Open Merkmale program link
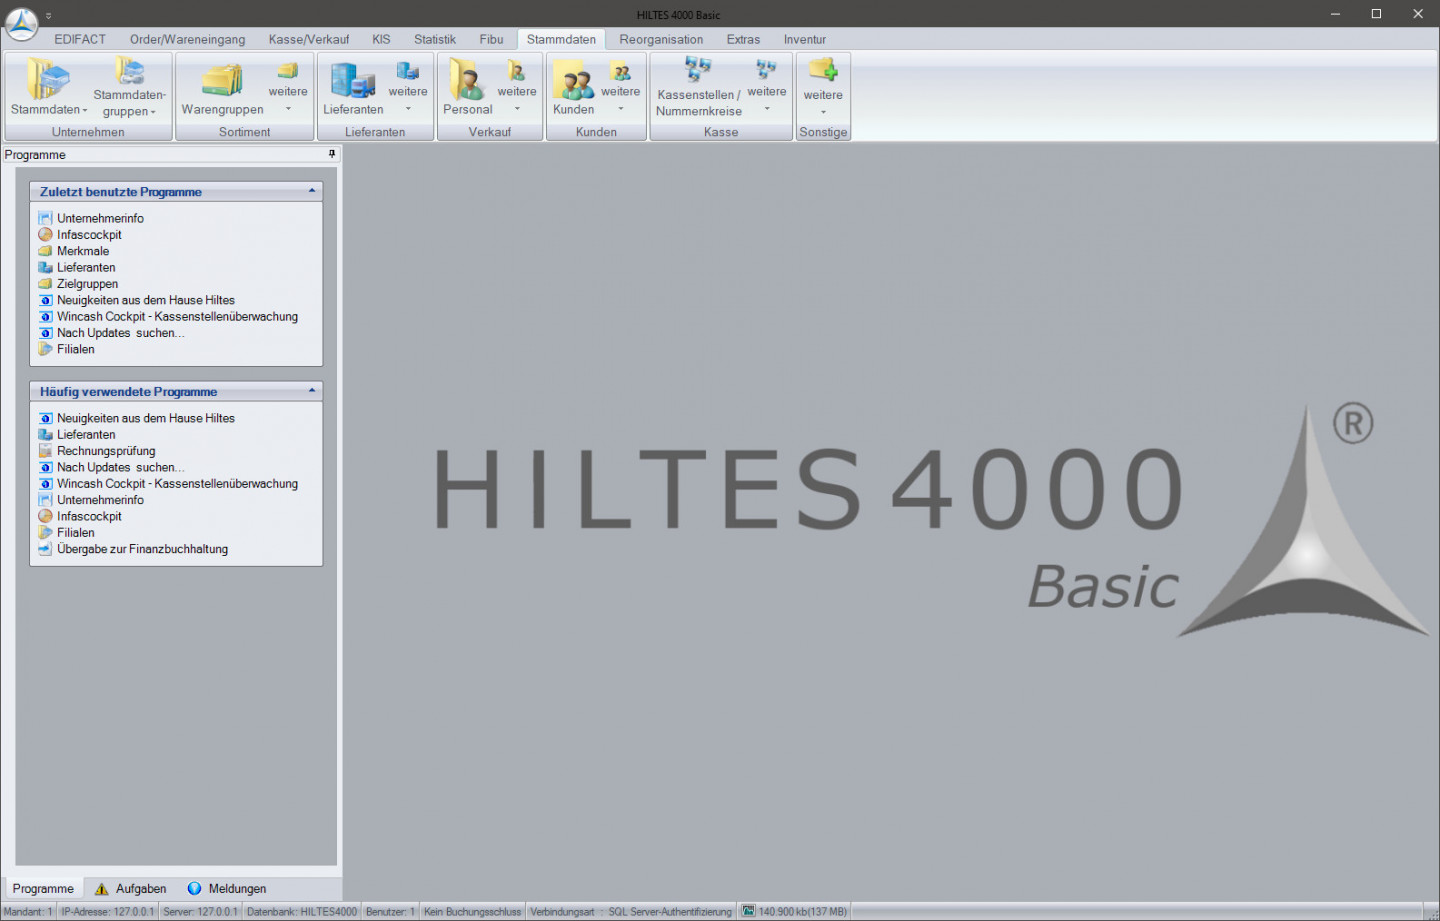The image size is (1440, 921). (83, 251)
